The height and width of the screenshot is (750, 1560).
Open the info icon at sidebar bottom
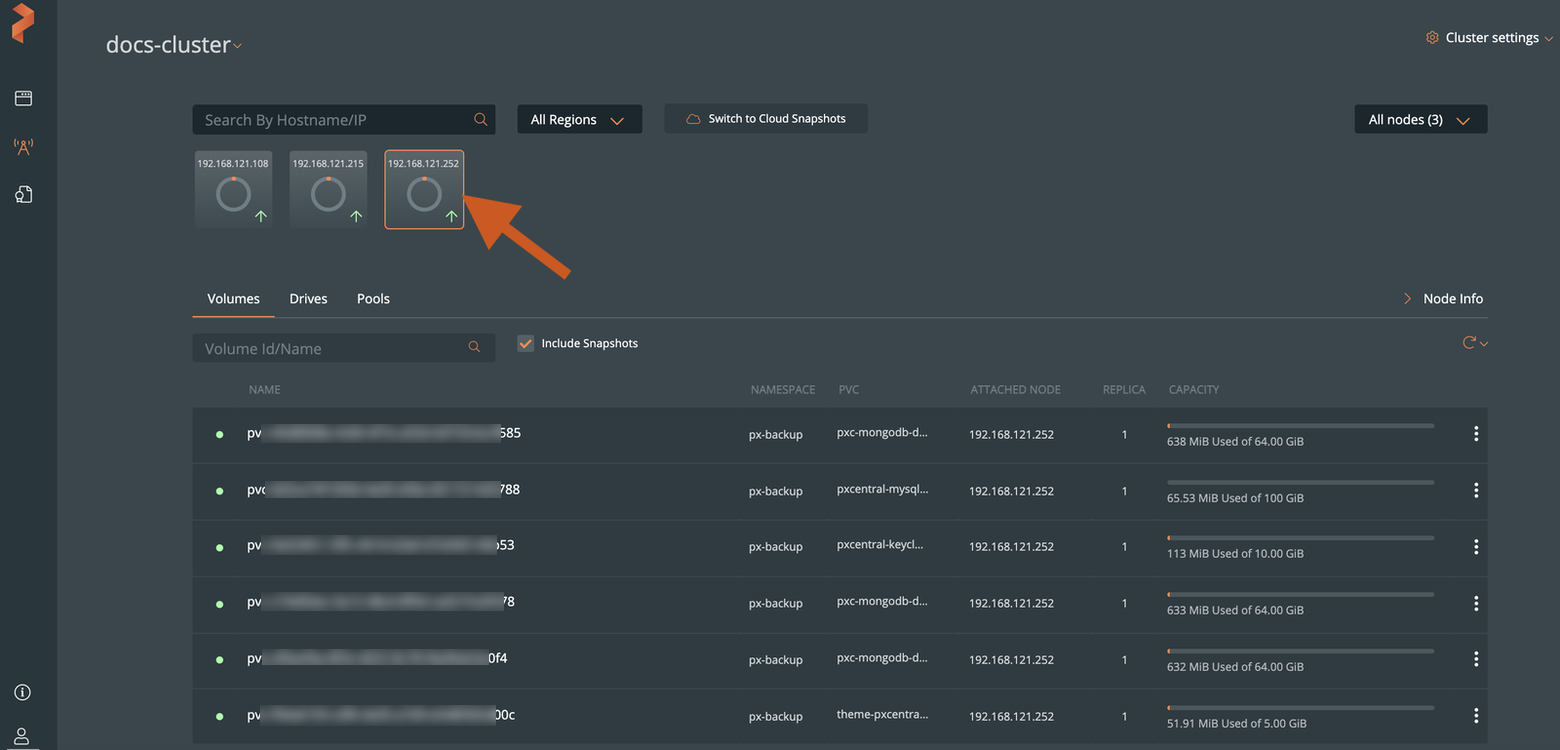click(22, 692)
